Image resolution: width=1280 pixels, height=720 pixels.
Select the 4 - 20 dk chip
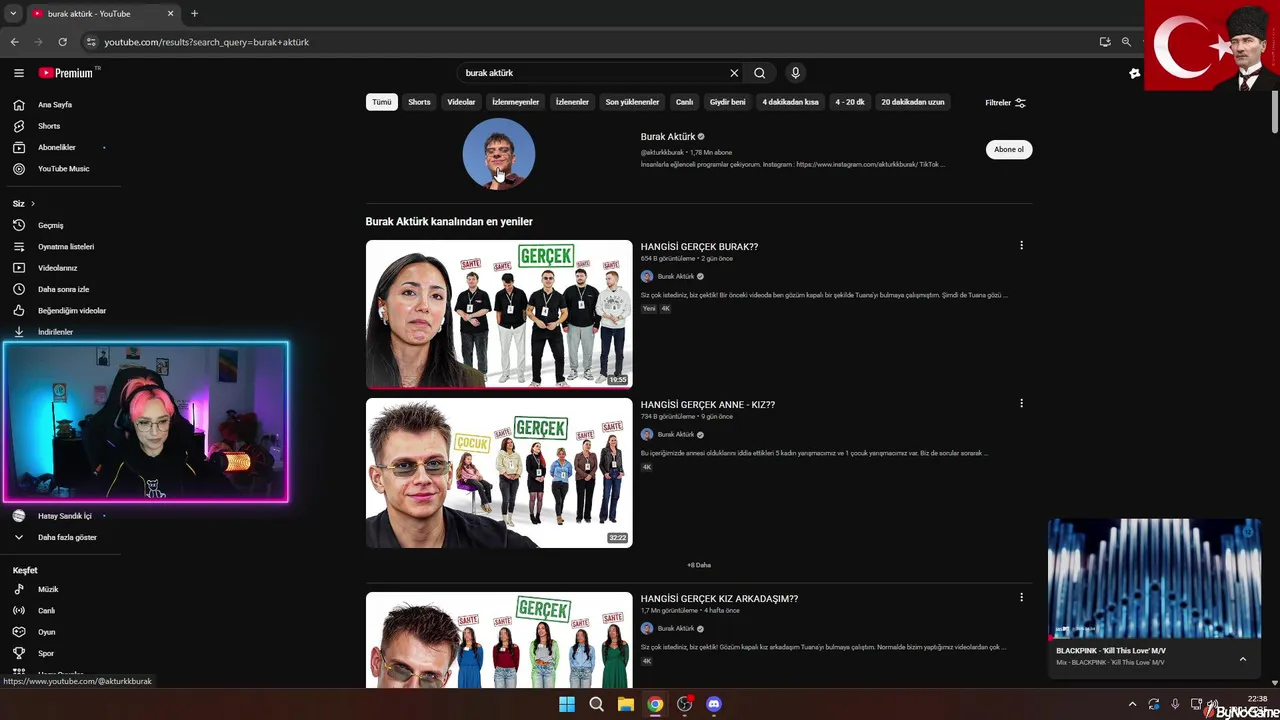[850, 102]
